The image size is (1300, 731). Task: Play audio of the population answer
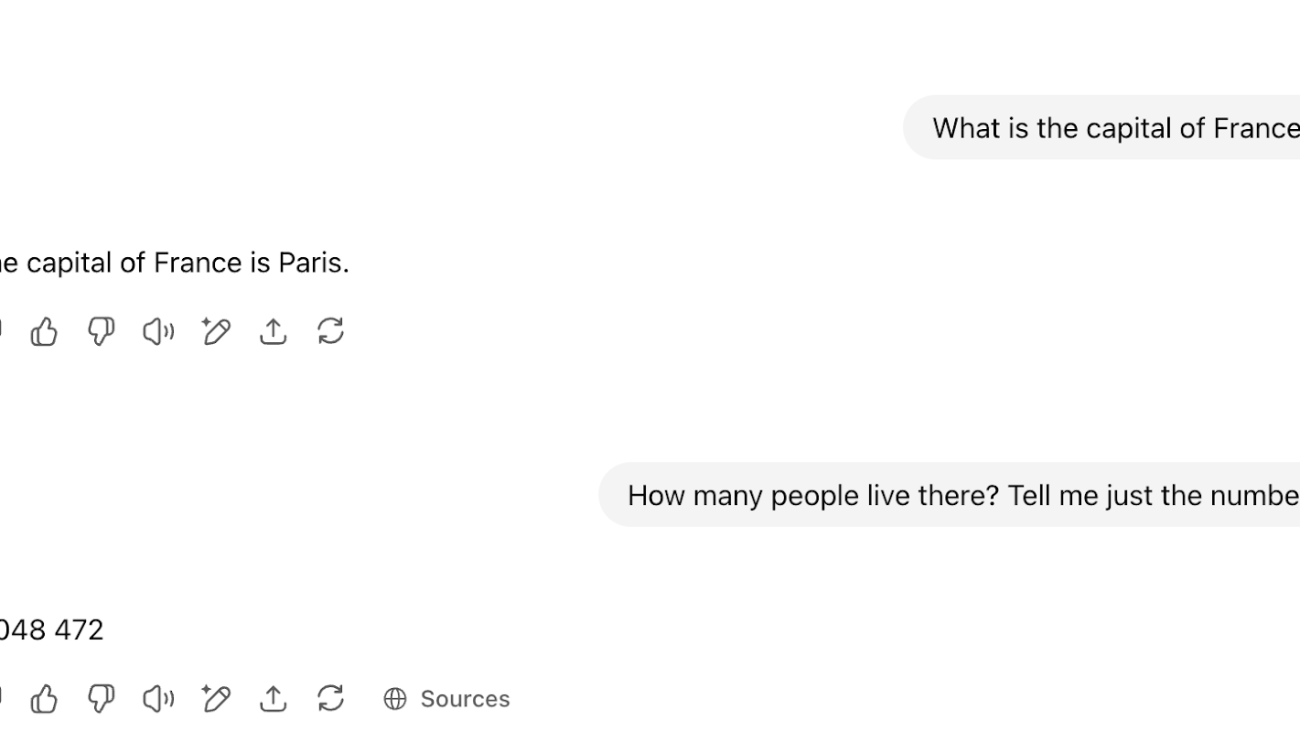(158, 699)
